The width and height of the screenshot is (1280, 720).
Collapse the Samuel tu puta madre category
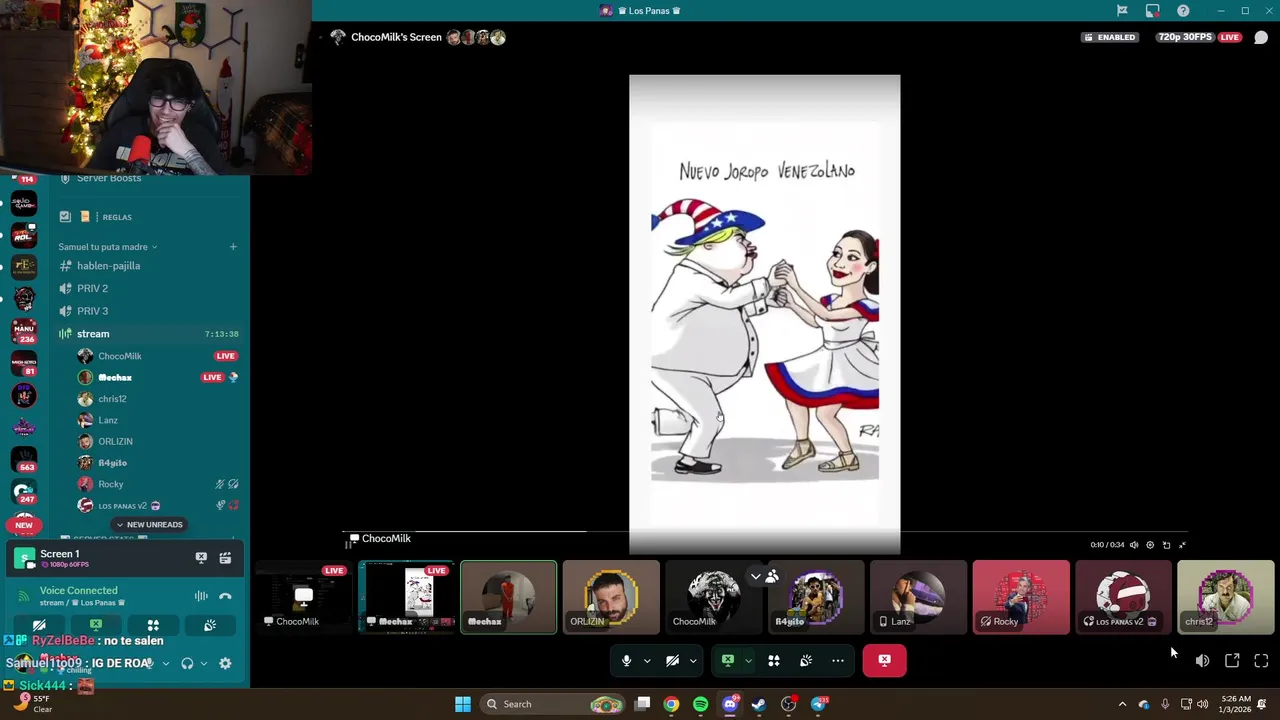click(107, 247)
